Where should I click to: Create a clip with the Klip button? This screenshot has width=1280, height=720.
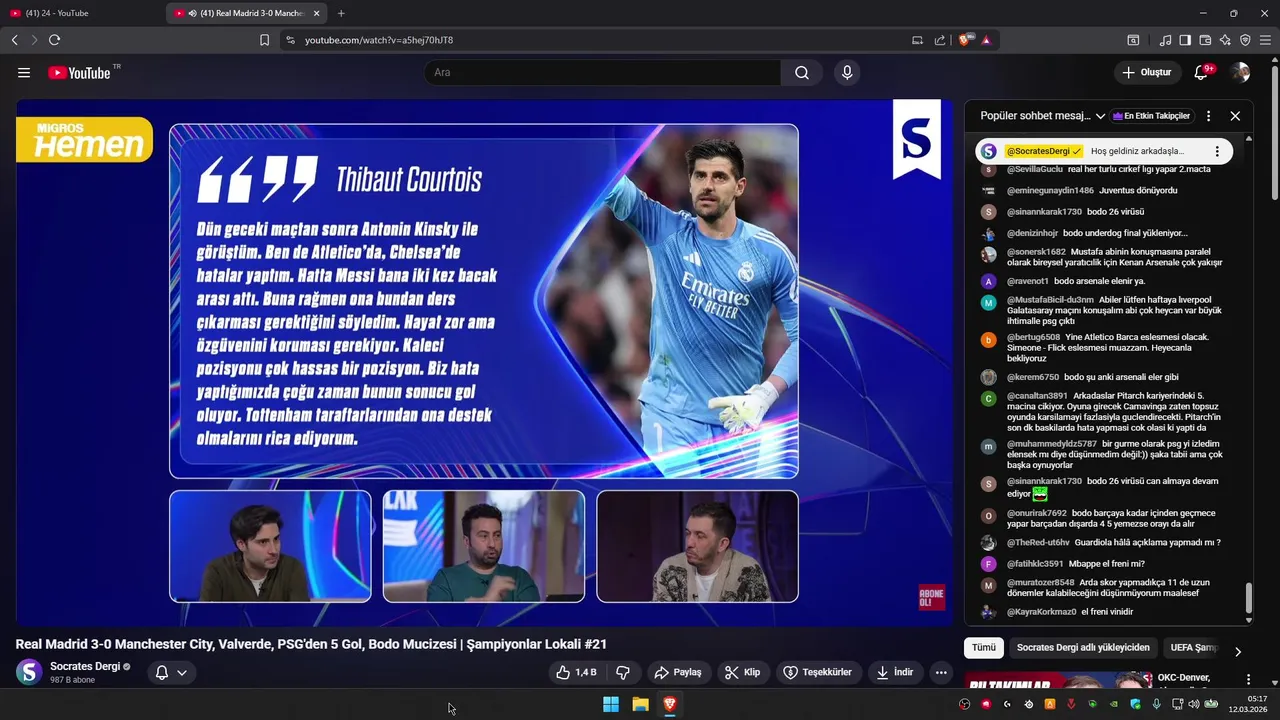click(743, 672)
